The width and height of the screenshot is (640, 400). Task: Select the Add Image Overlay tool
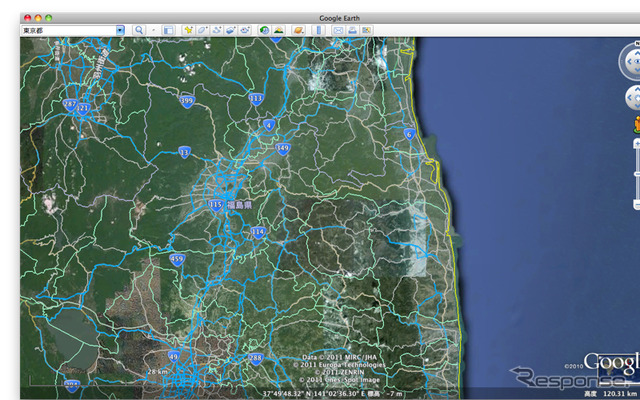231,30
